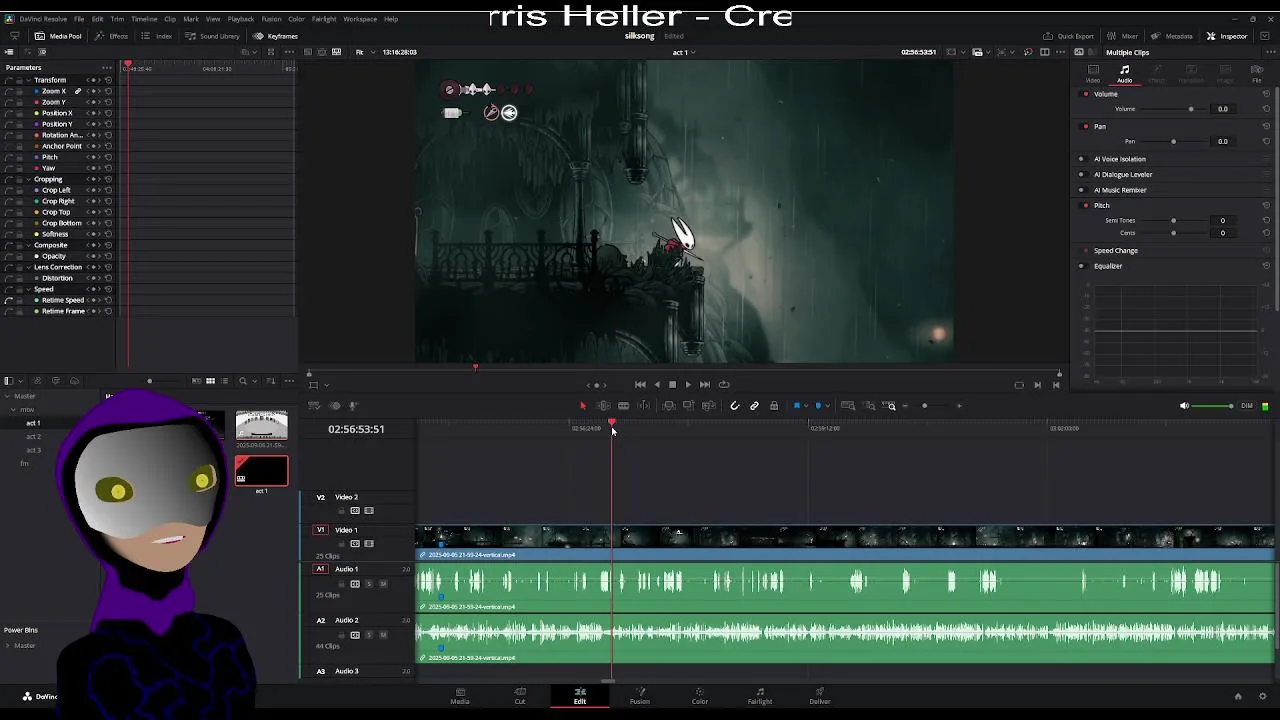Open the Fairlight menu

[324, 19]
